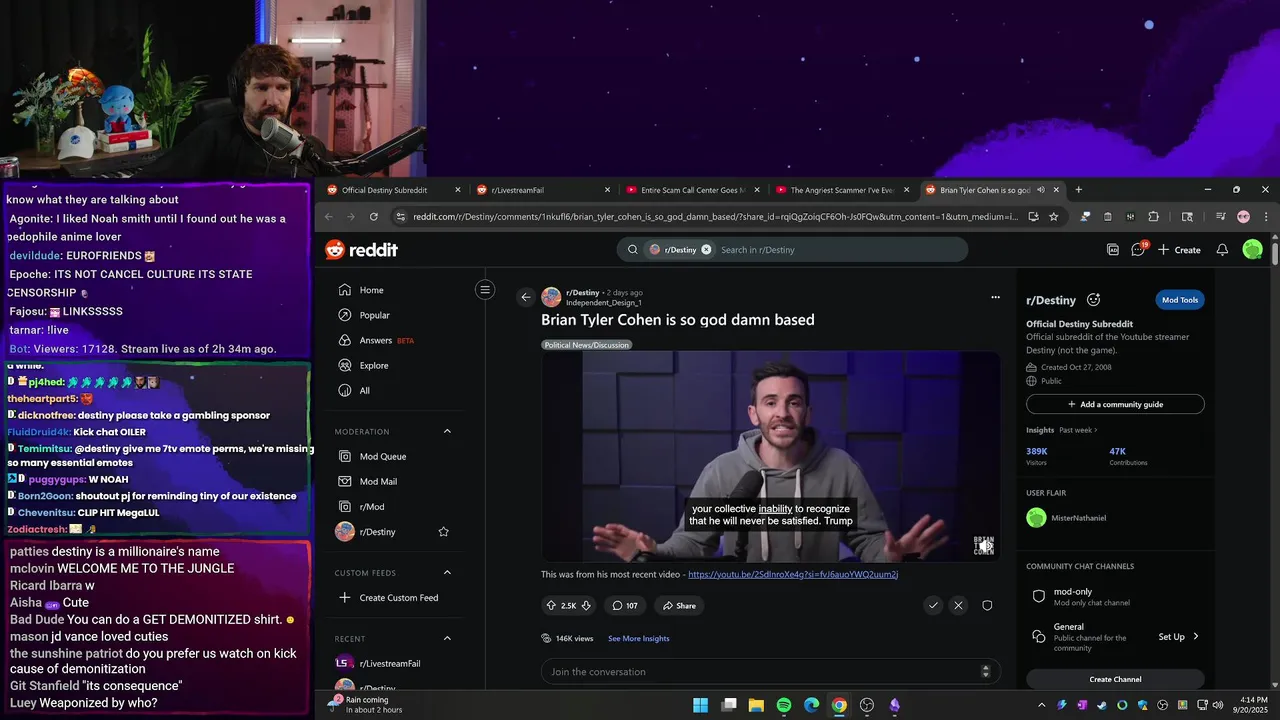Open Reddit notifications bell
Screen dimensions: 1280x720
click(1222, 250)
